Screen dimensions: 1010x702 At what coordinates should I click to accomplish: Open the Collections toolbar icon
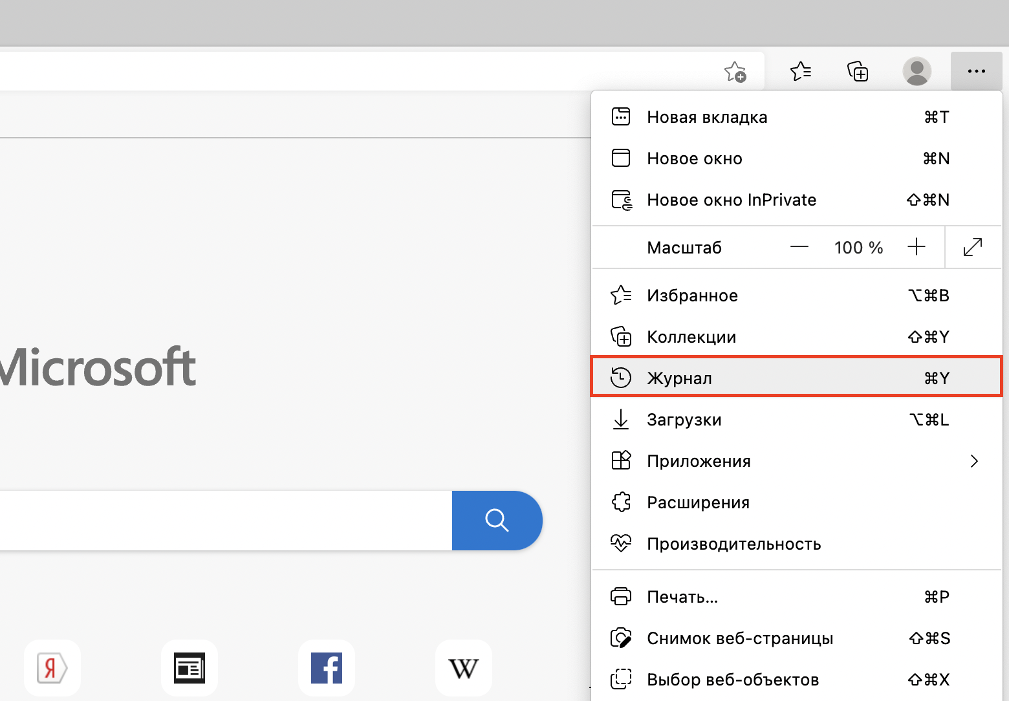[858, 71]
